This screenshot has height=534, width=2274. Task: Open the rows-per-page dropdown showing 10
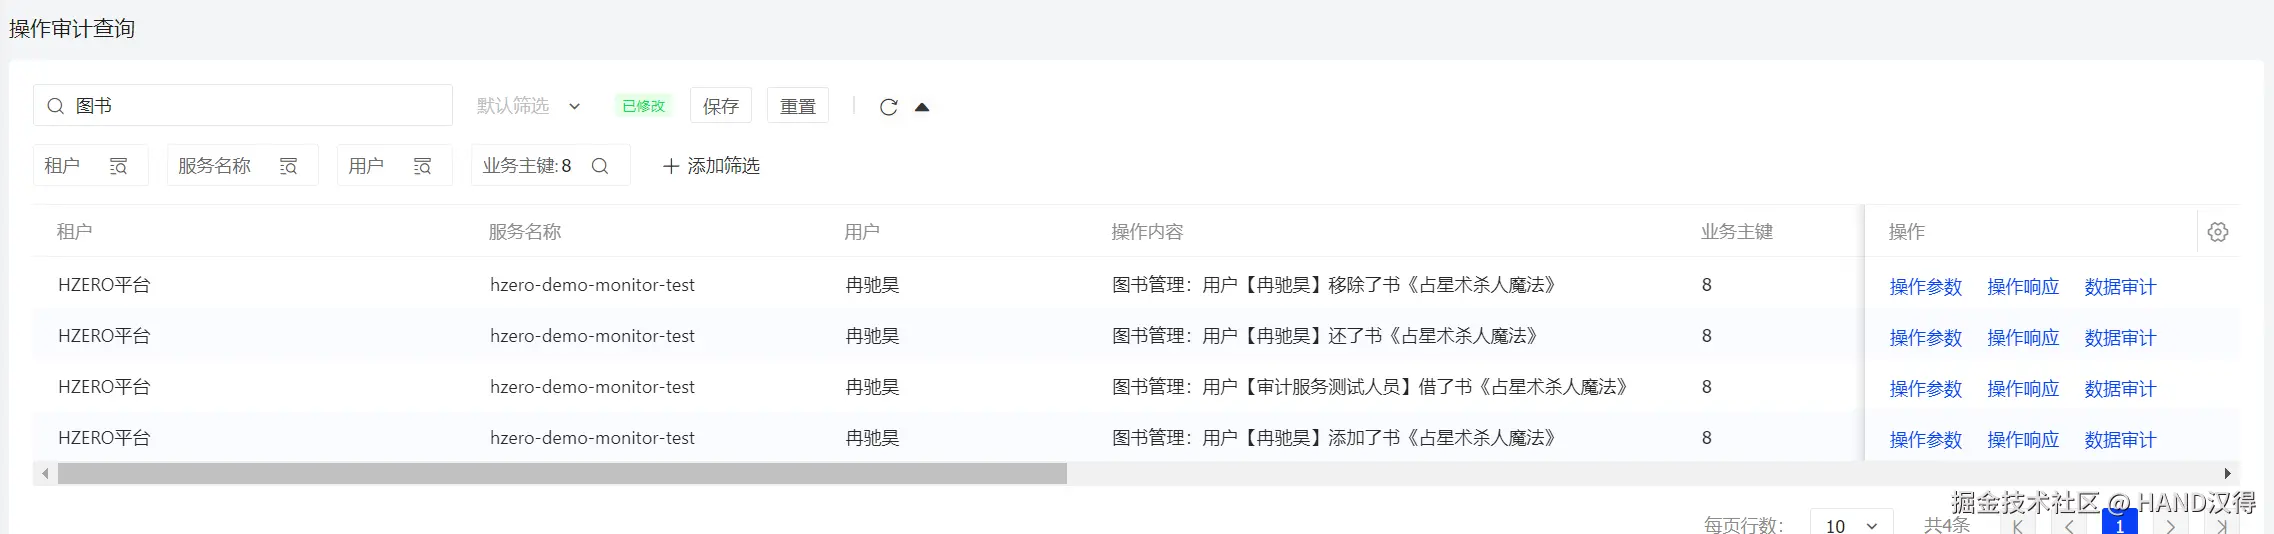[1850, 525]
